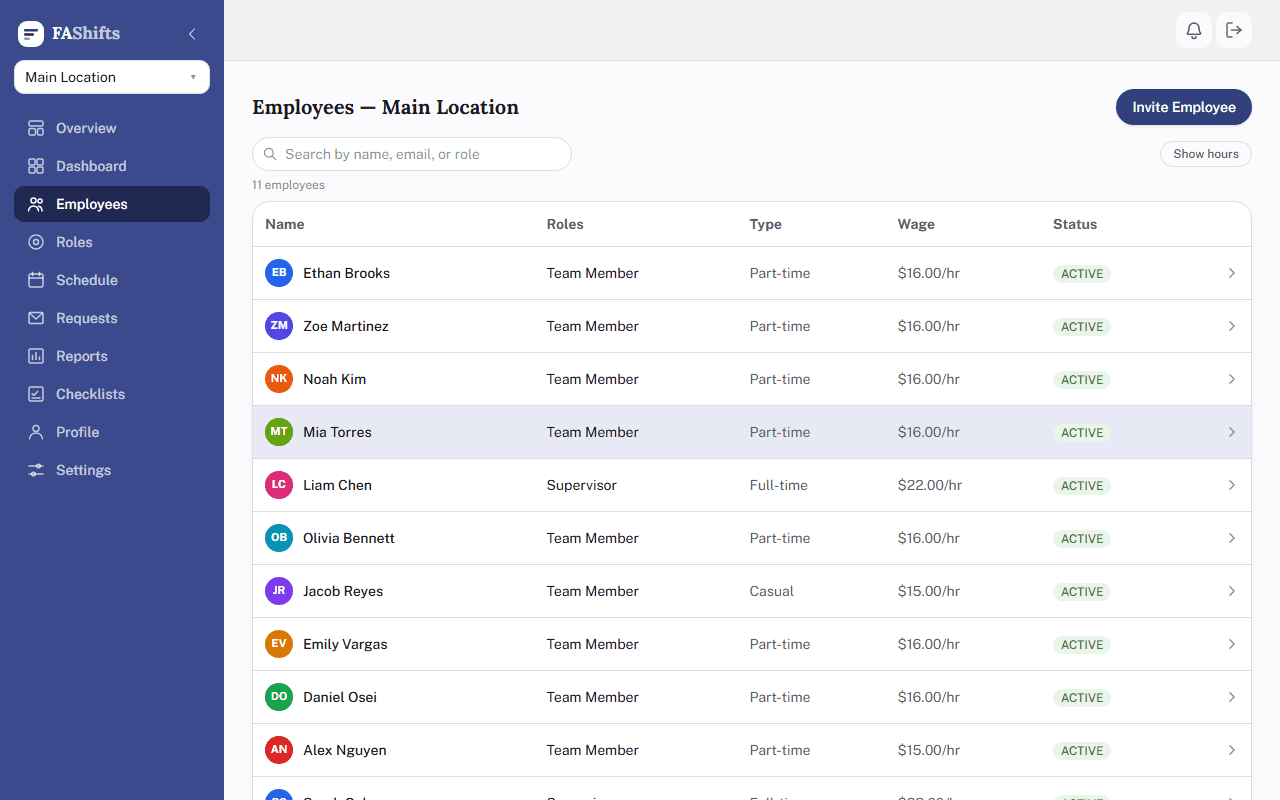Click the Schedule calendar icon
The image size is (1280, 800).
coord(36,280)
